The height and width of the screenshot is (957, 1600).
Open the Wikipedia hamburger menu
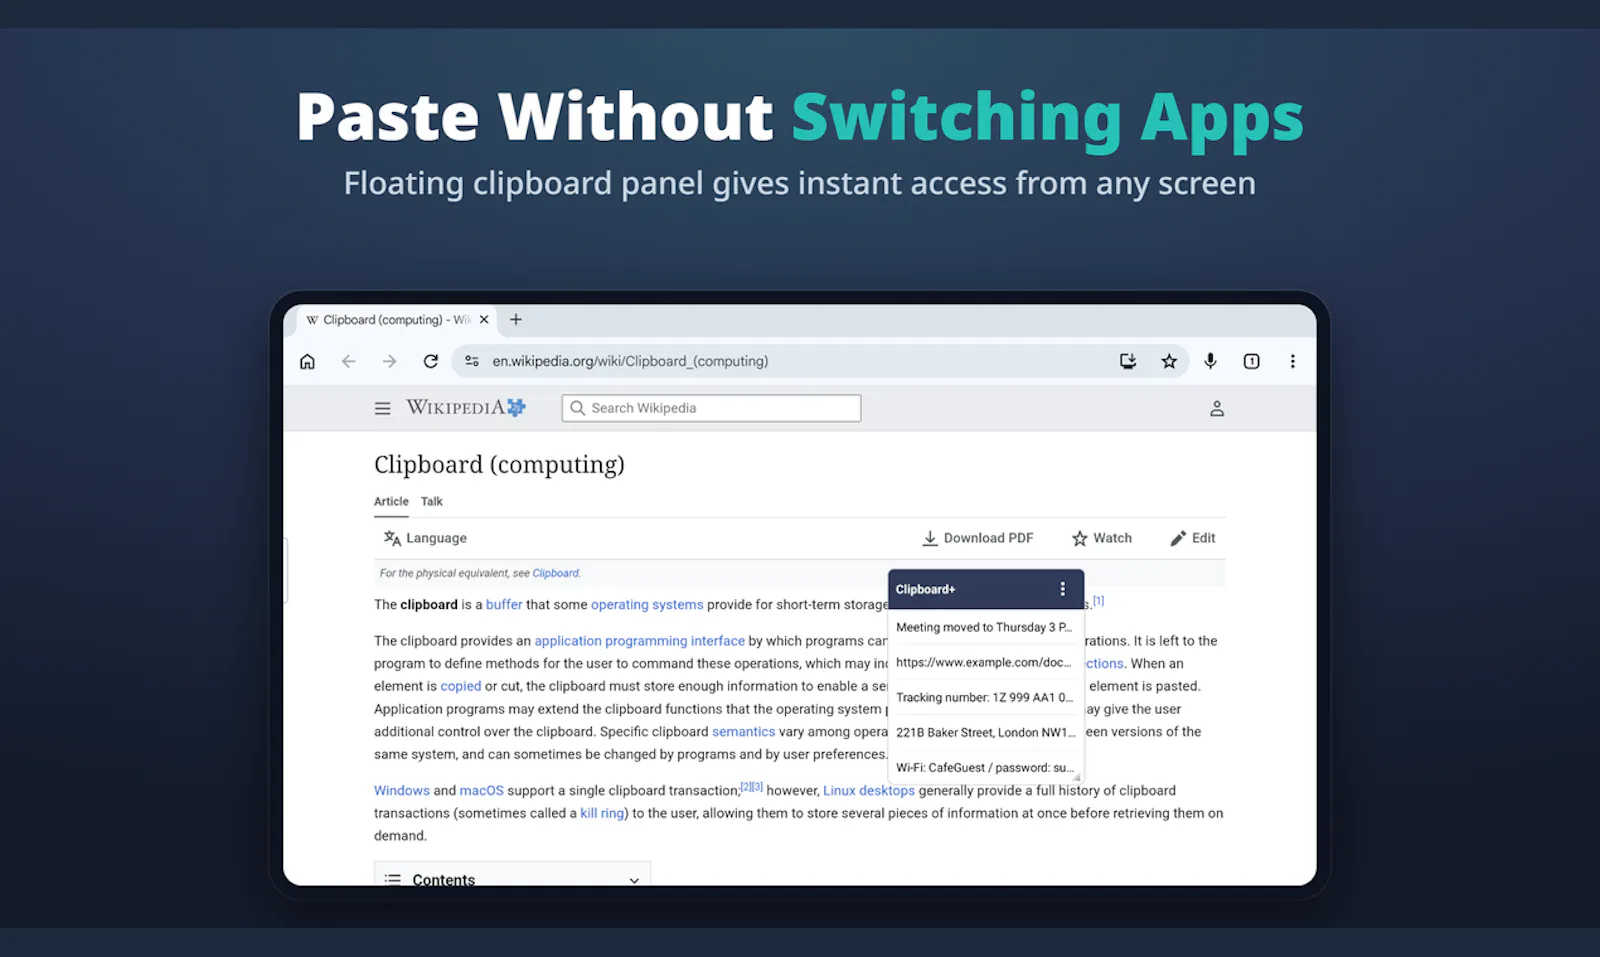(382, 408)
